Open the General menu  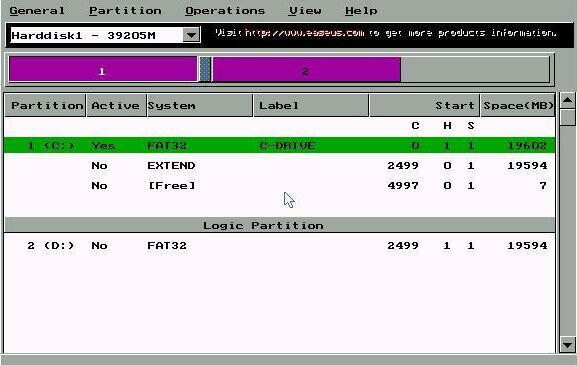click(x=37, y=11)
